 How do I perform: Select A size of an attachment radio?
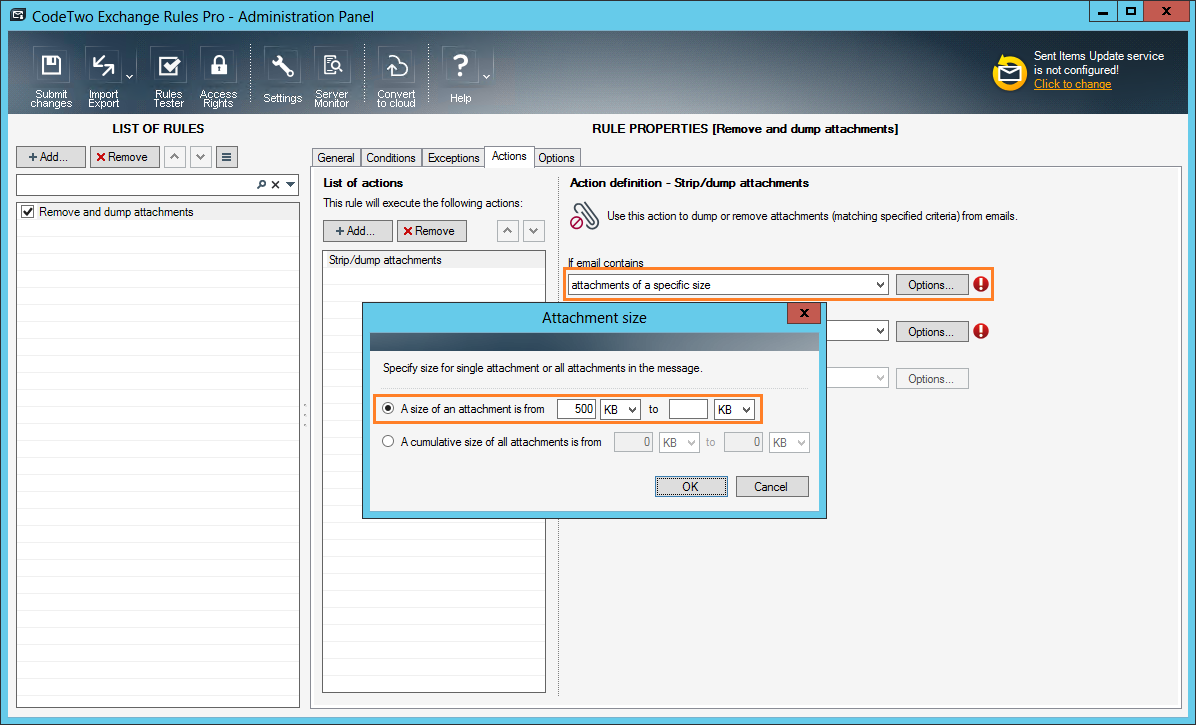[x=387, y=409]
